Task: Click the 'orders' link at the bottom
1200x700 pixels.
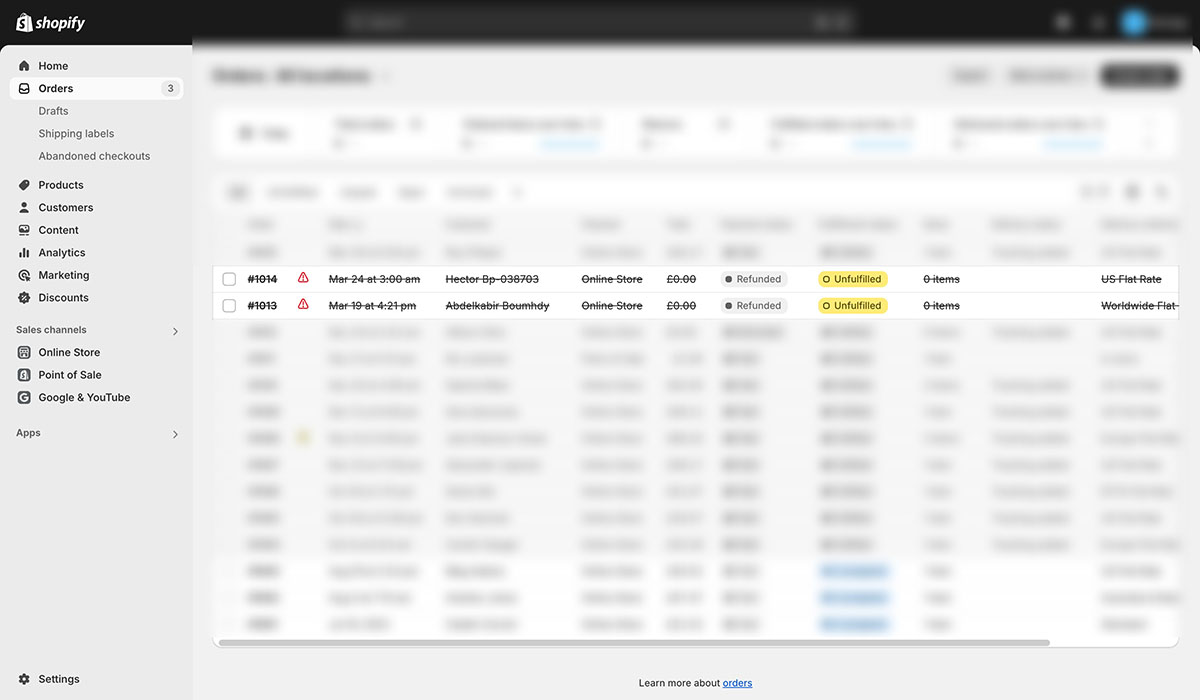Action: click(737, 683)
